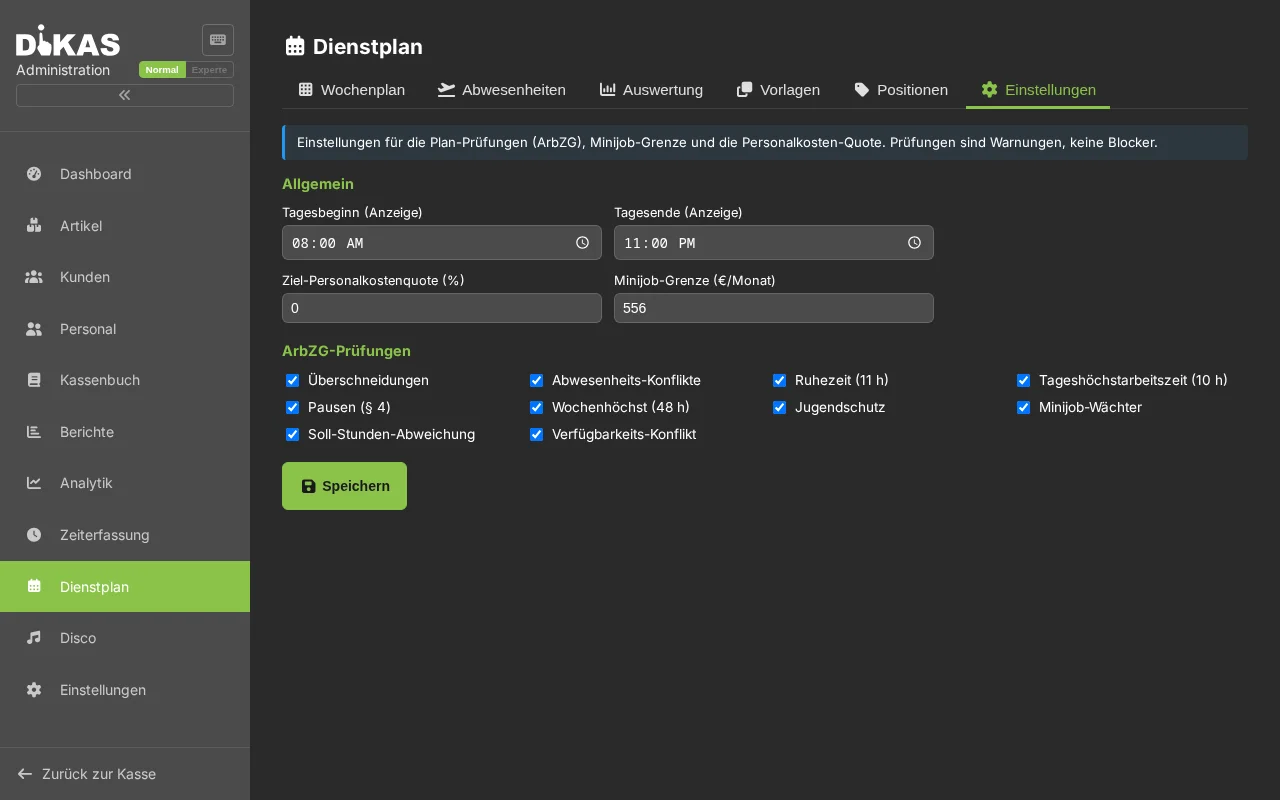
Task: Switch to Normal mode
Action: tap(162, 70)
